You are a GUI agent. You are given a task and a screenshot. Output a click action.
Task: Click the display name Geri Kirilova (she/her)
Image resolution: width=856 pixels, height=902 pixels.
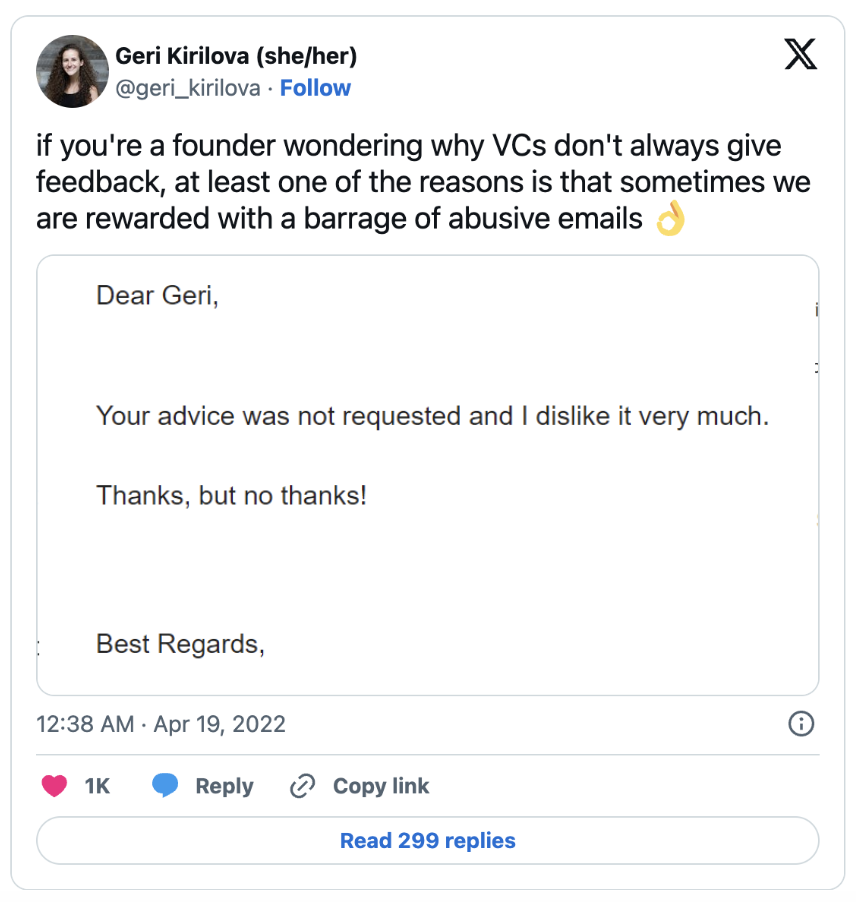[x=236, y=56]
